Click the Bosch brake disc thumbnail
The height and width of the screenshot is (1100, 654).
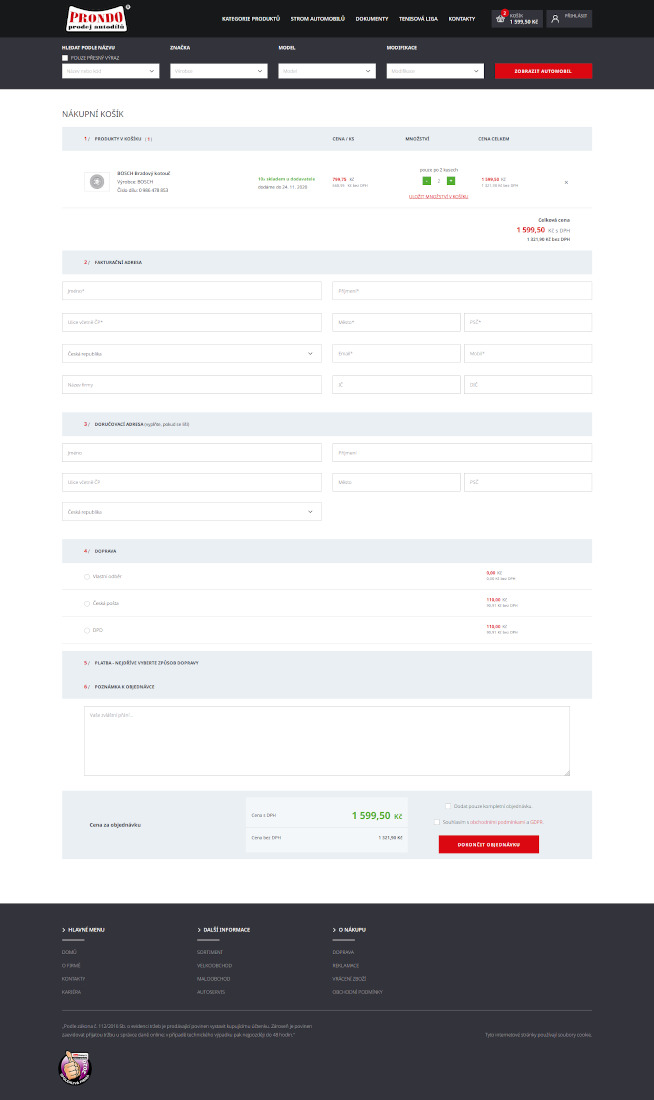[97, 182]
